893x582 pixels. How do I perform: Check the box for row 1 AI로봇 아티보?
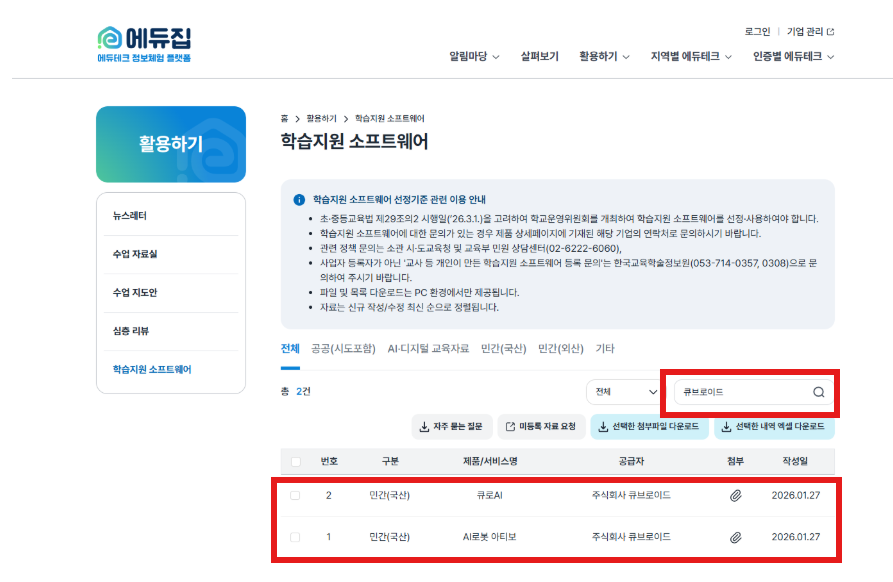tap(295, 537)
